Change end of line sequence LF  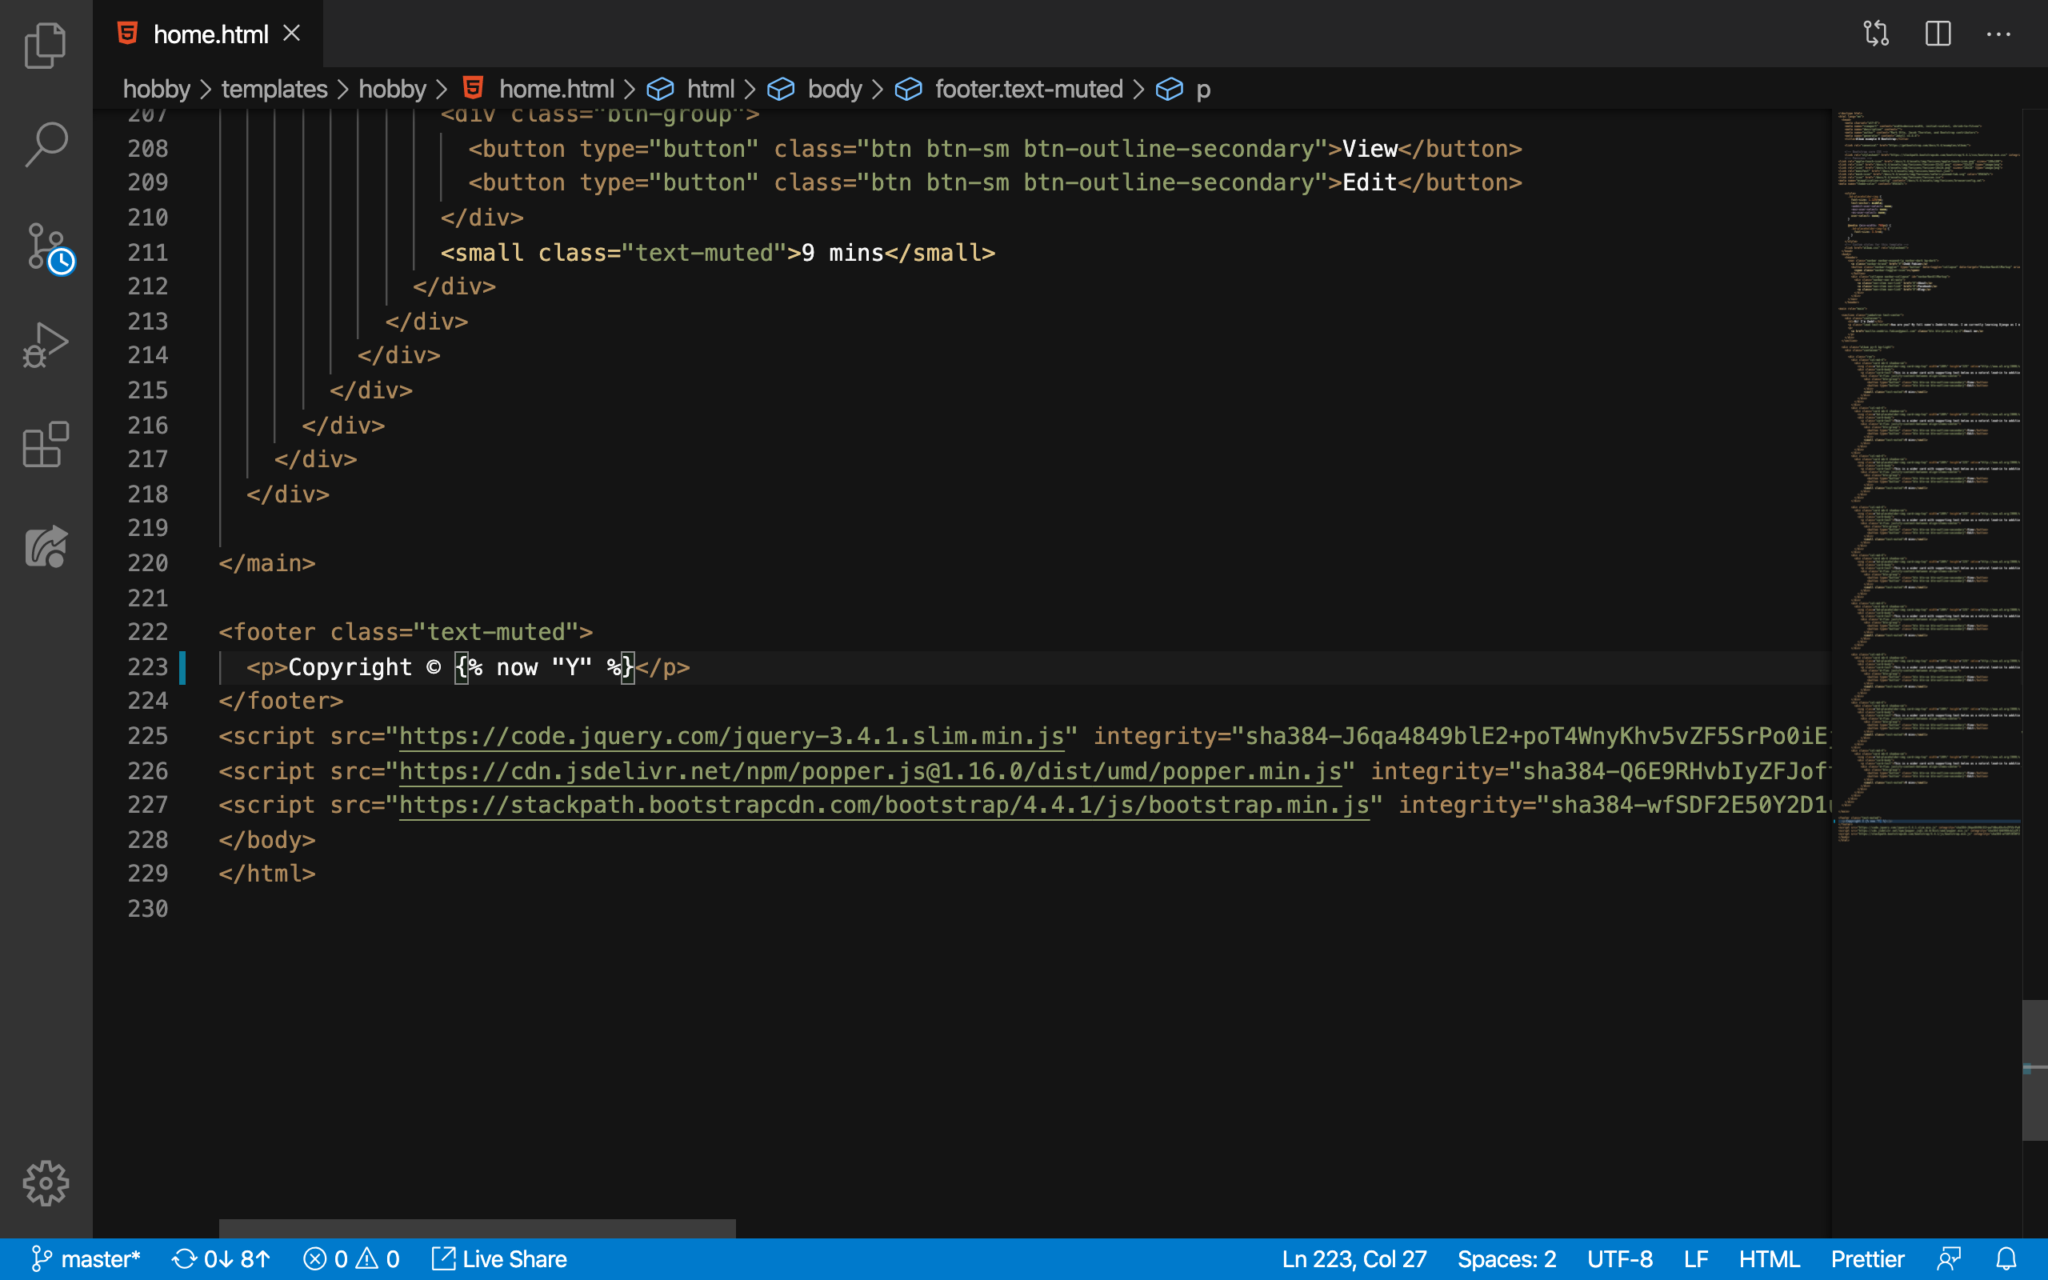coord(1696,1259)
